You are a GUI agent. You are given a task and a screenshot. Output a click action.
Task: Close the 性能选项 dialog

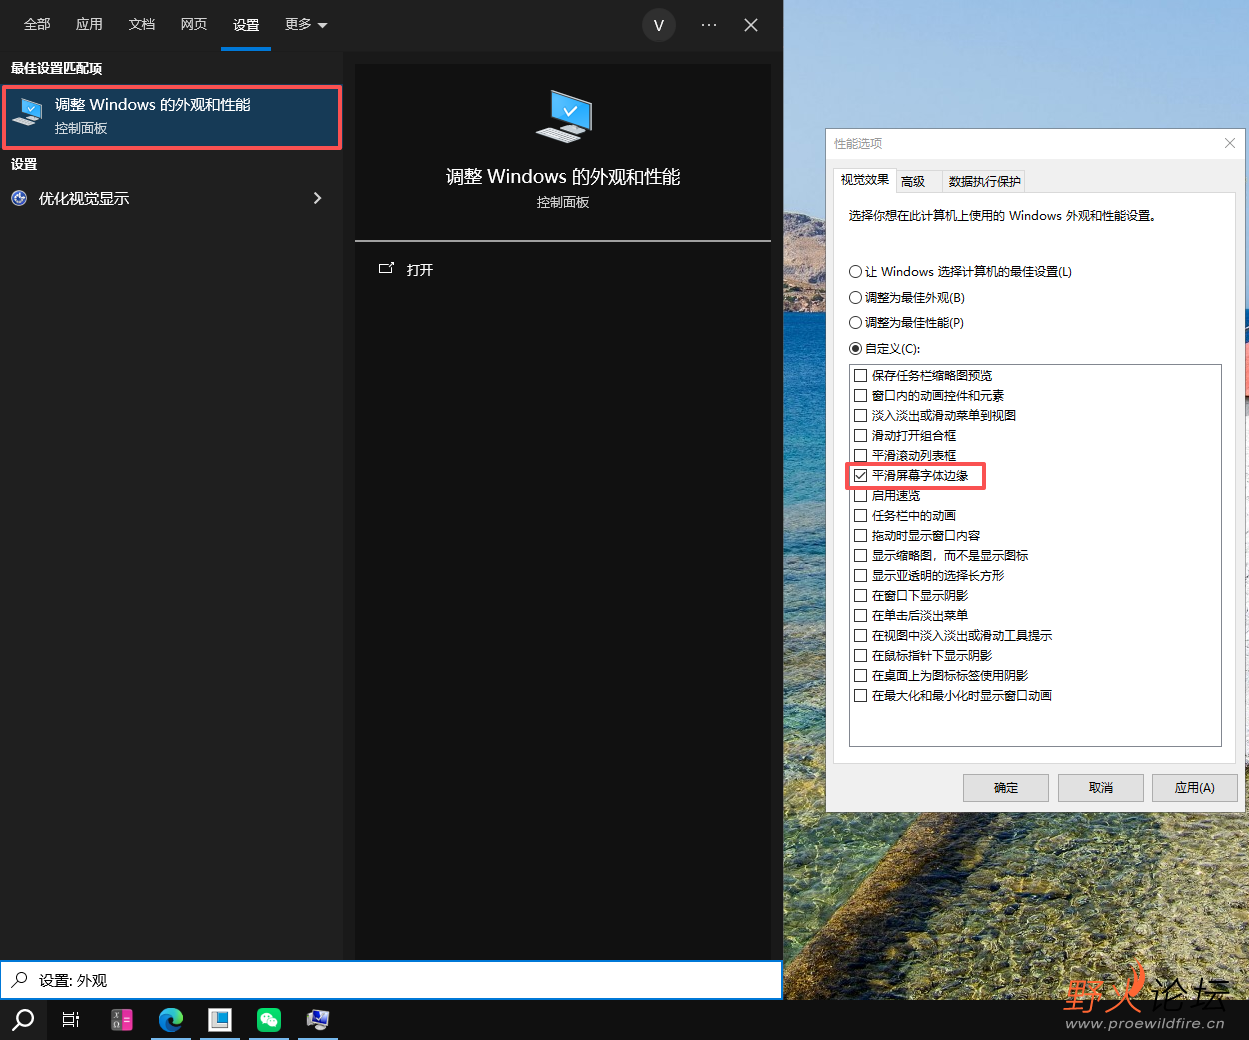[1230, 143]
